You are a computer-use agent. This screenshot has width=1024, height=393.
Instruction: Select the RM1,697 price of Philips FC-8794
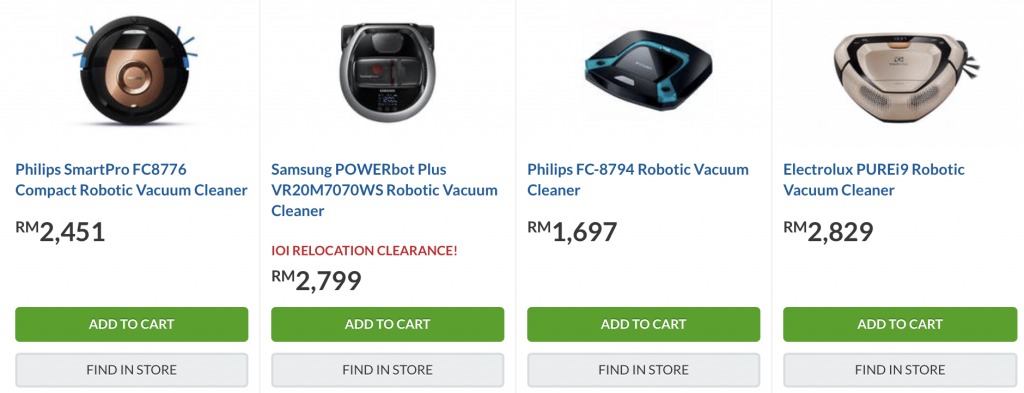point(572,232)
